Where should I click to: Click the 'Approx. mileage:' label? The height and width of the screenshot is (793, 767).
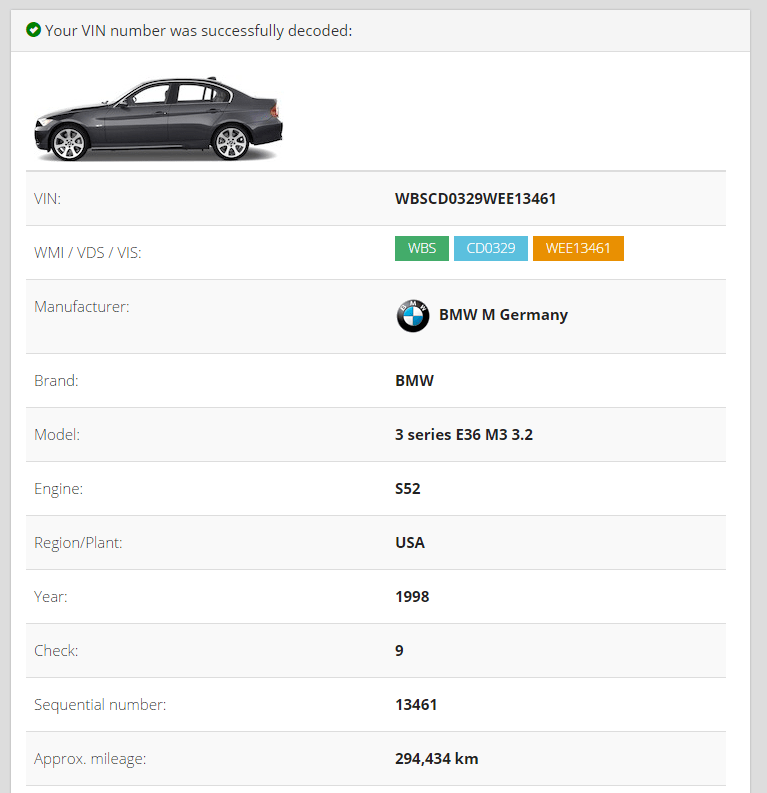click(89, 759)
